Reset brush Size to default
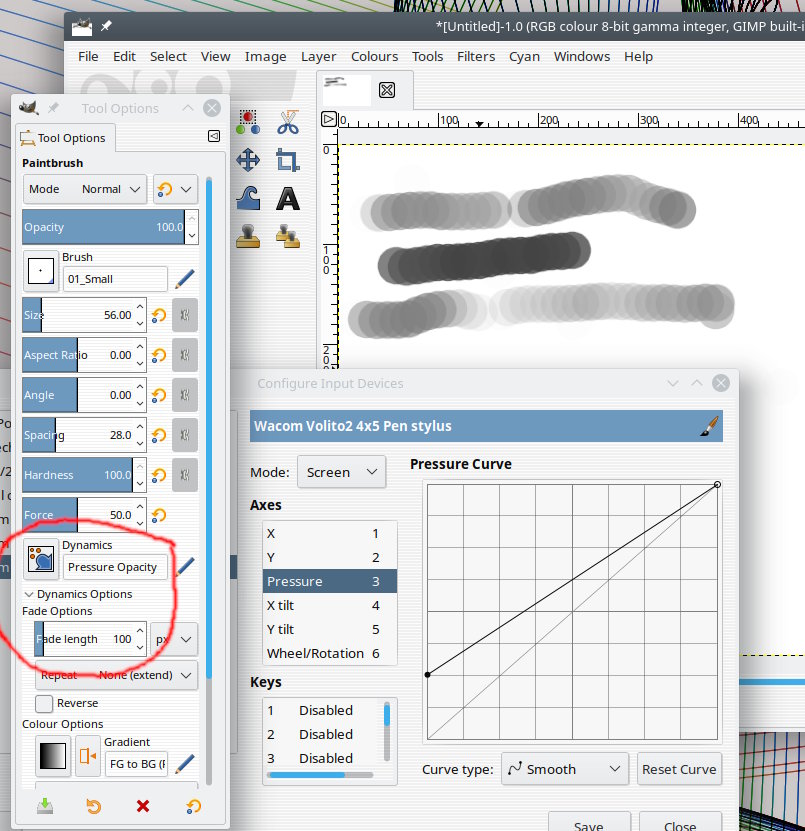 coord(159,315)
